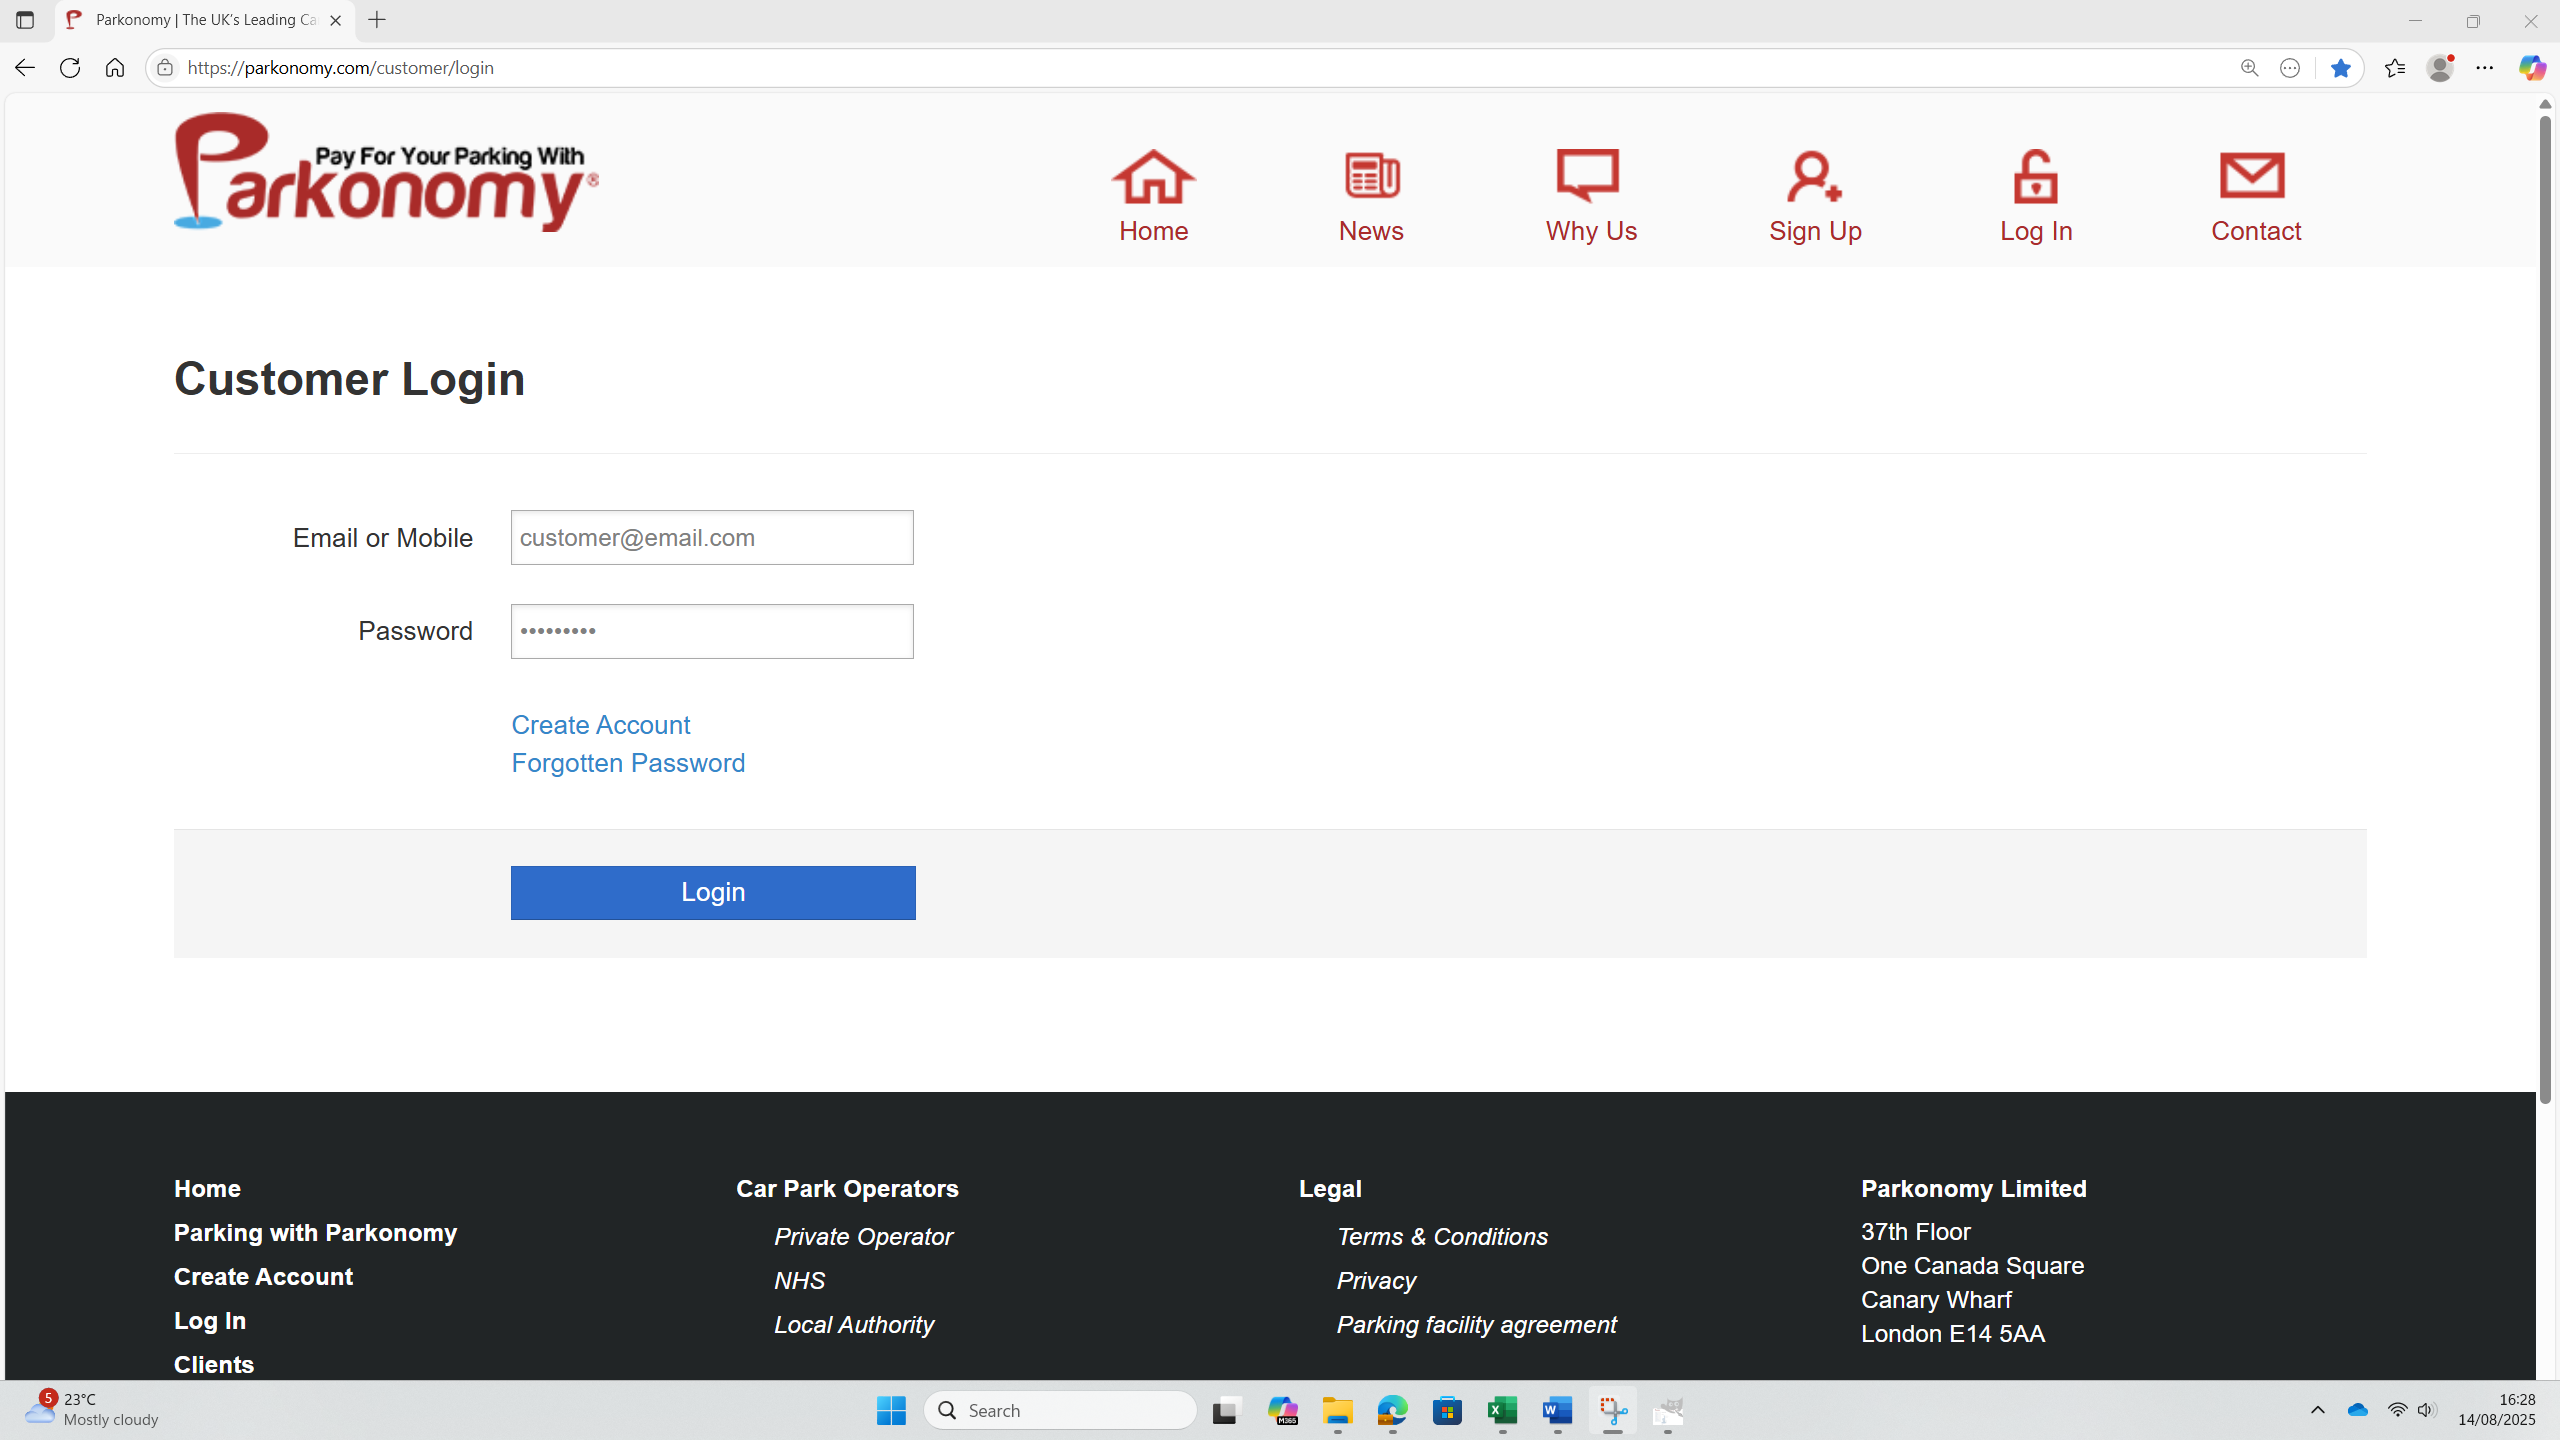Open the weather widget on taskbar
Image resolution: width=2560 pixels, height=1440 pixels.
(92, 1410)
